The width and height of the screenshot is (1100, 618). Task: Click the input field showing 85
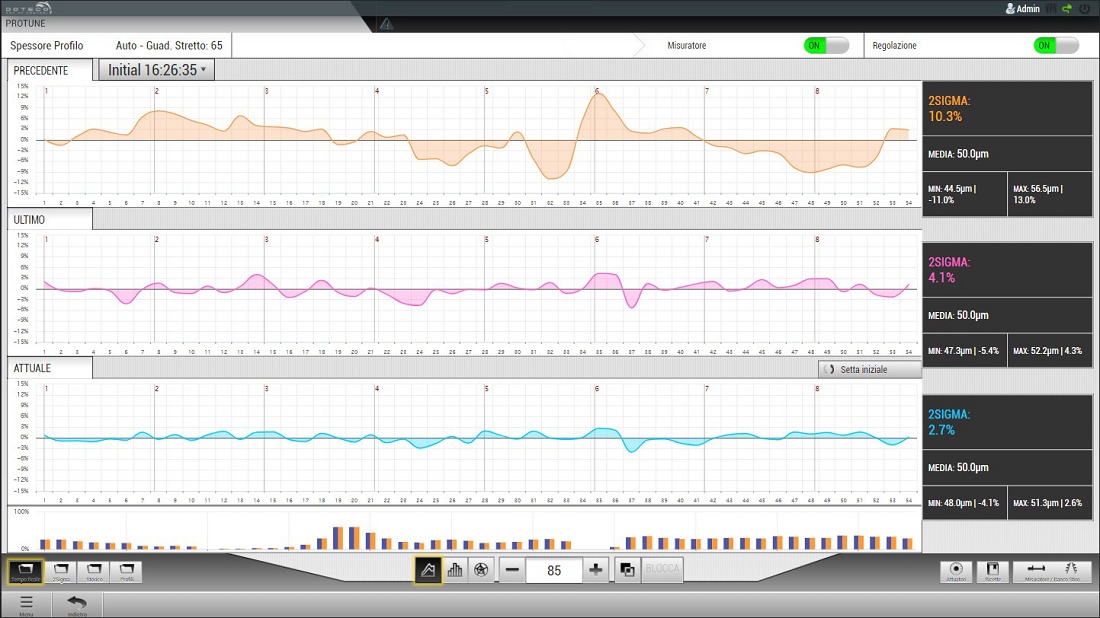[554, 570]
